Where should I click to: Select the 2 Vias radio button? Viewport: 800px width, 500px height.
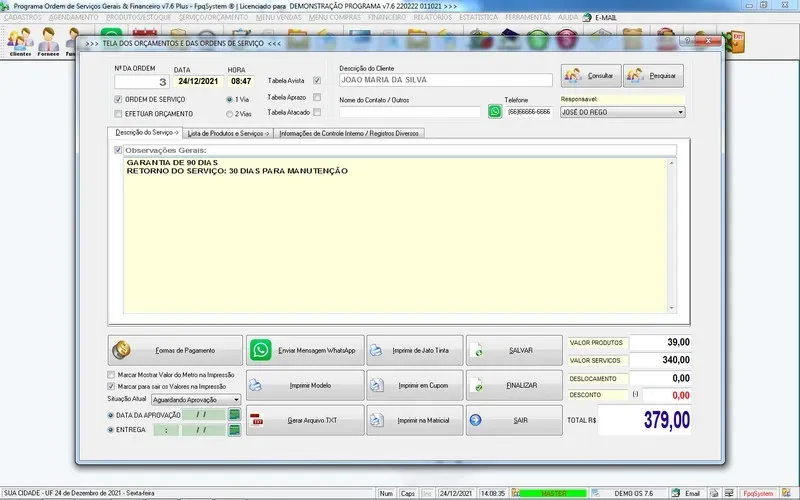[x=231, y=114]
